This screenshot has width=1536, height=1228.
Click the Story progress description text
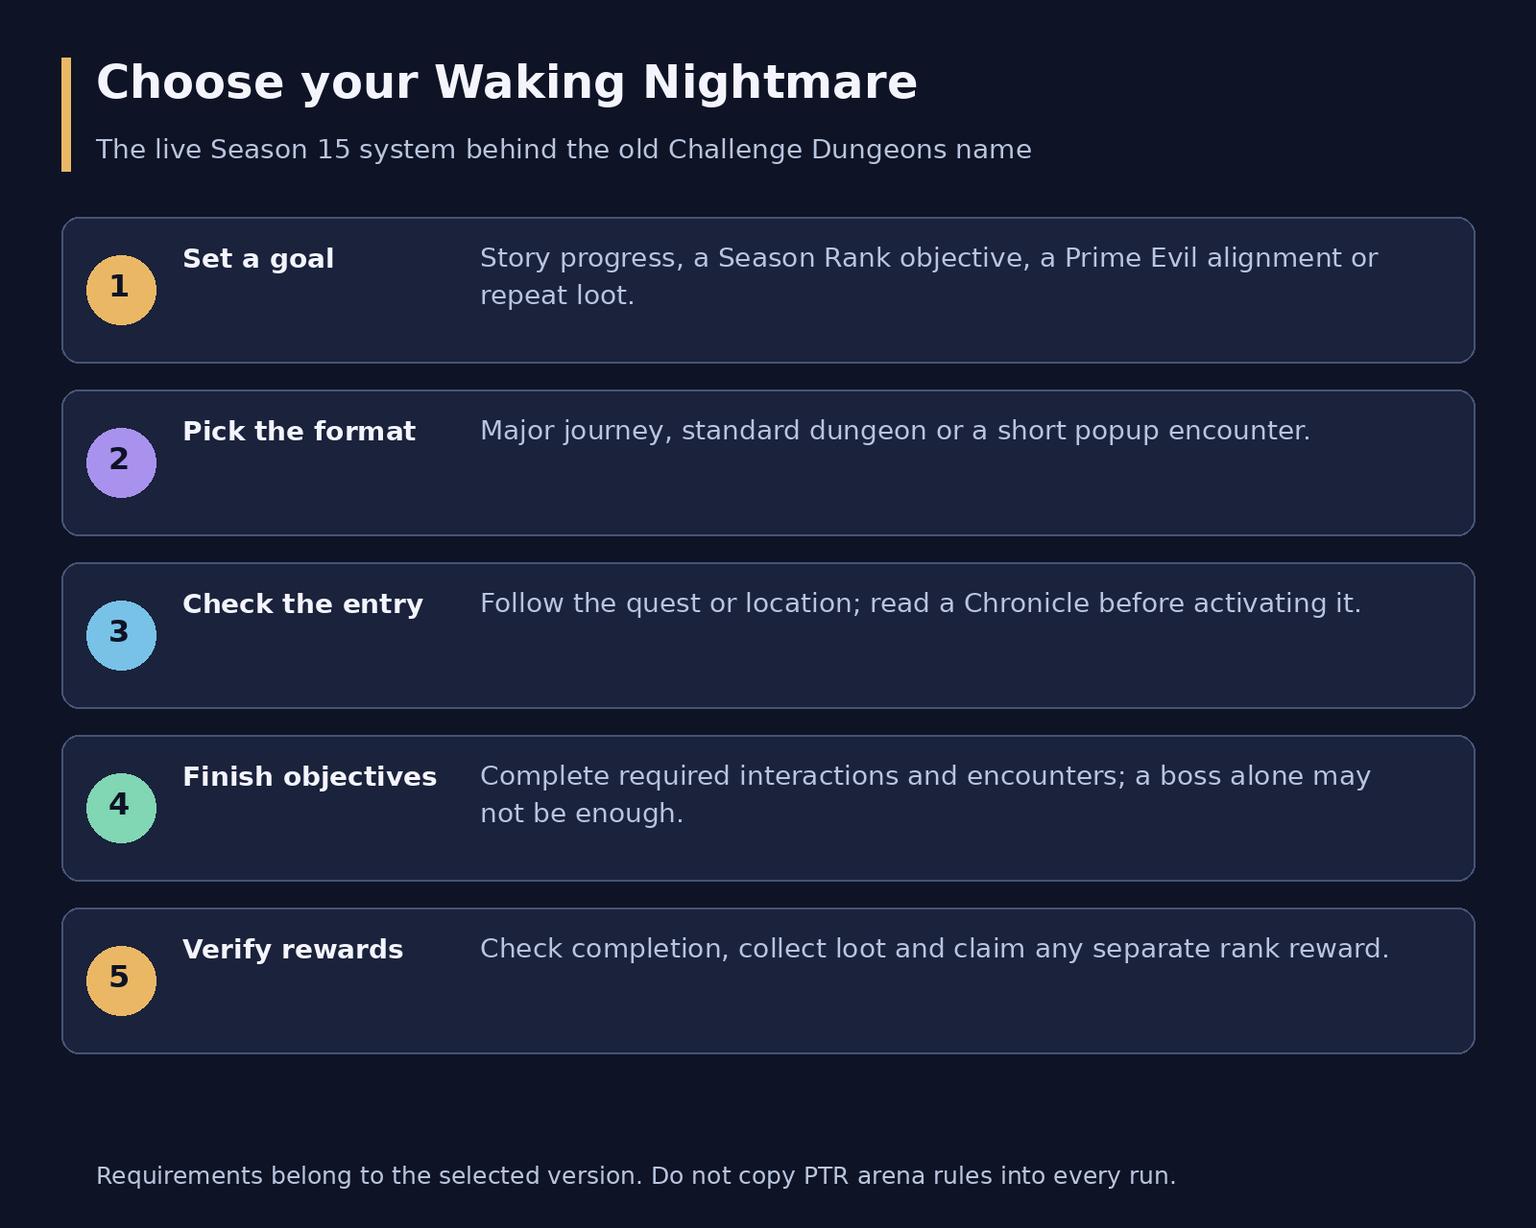(929, 277)
